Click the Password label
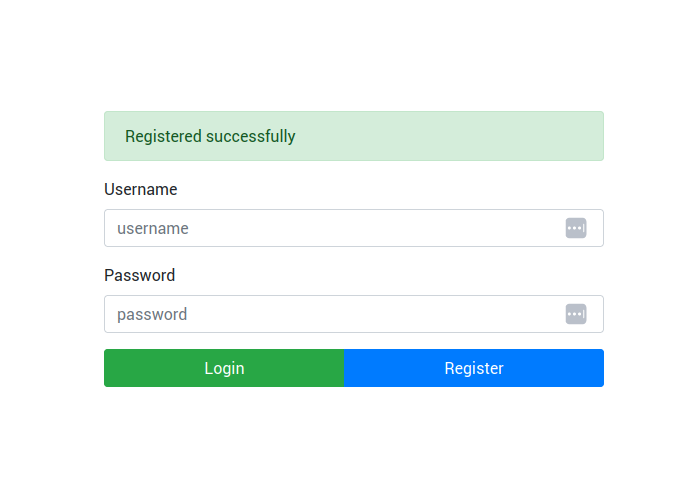Screen dimensions: 677x483 click(140, 275)
